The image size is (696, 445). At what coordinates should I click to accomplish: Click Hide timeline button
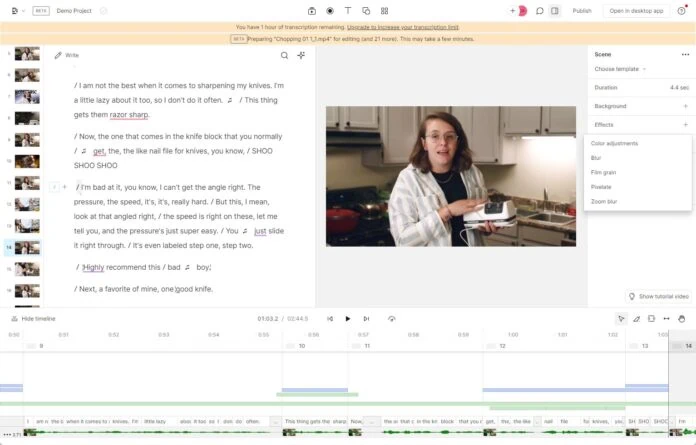(x=33, y=319)
